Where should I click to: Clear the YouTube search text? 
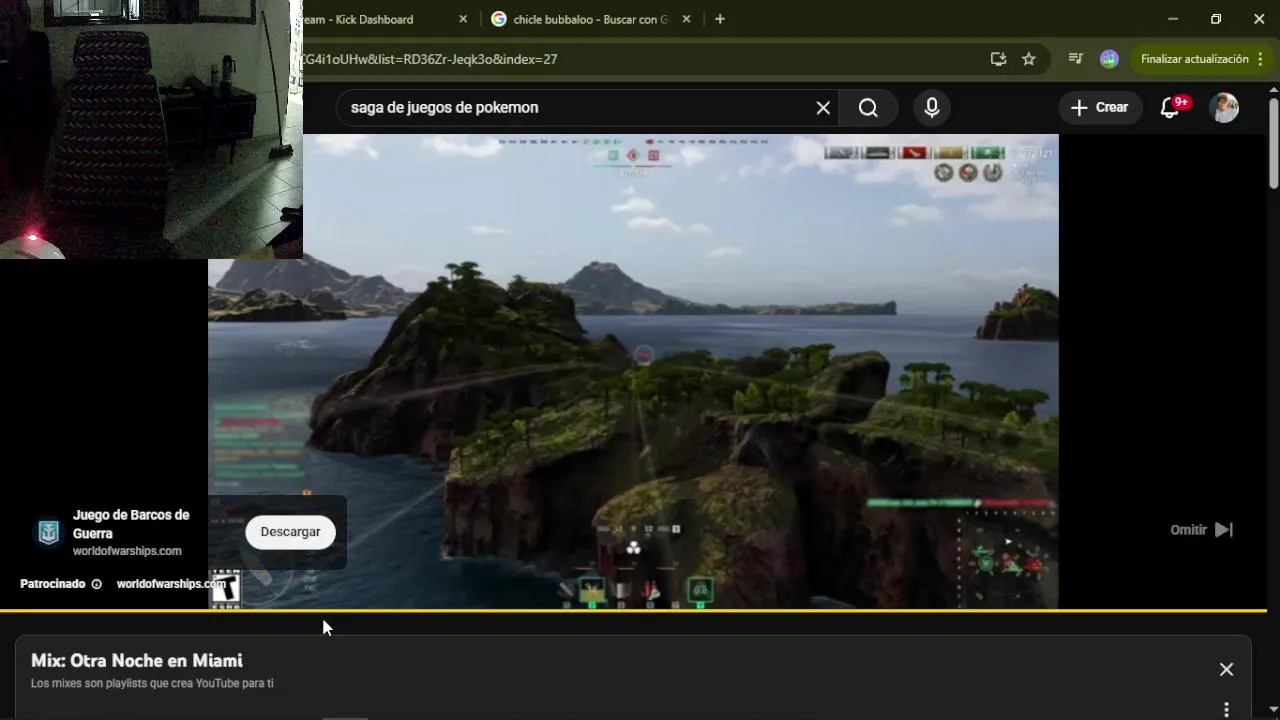tap(823, 108)
